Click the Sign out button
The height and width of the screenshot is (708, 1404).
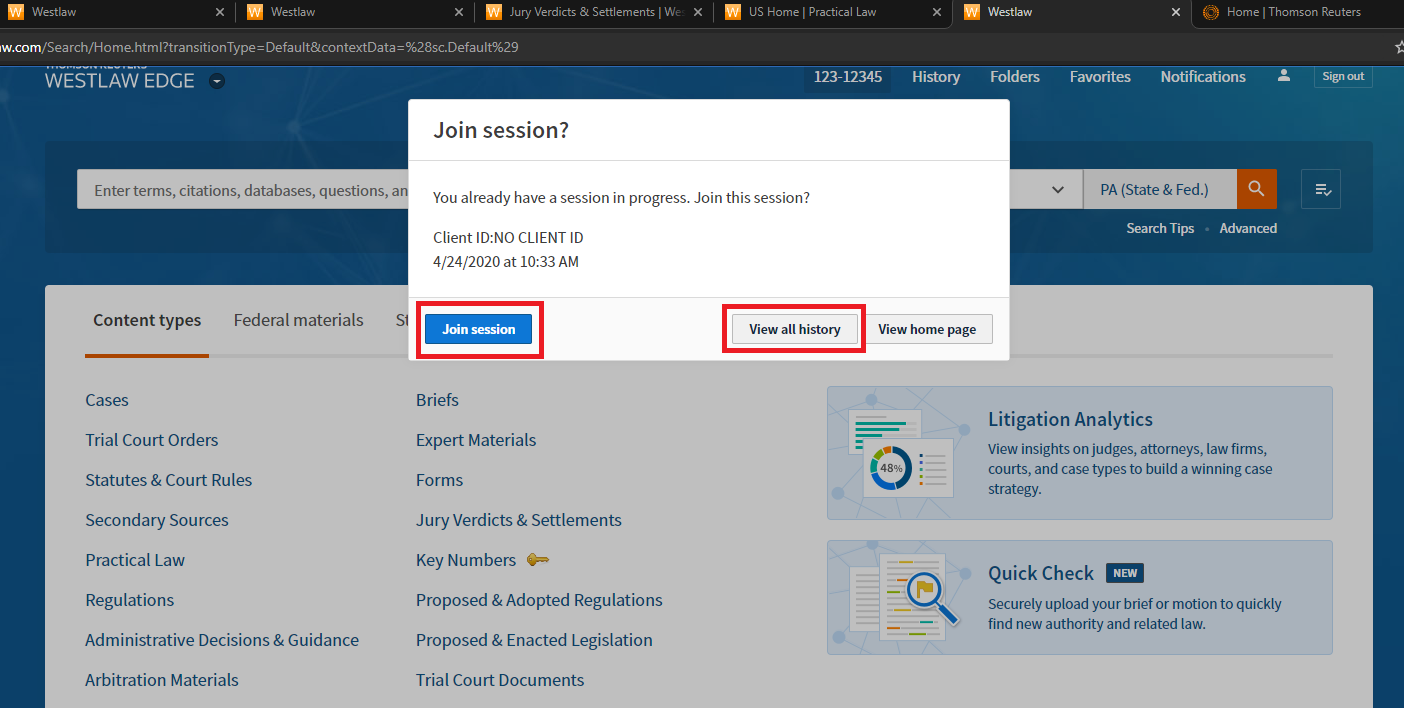click(x=1342, y=76)
